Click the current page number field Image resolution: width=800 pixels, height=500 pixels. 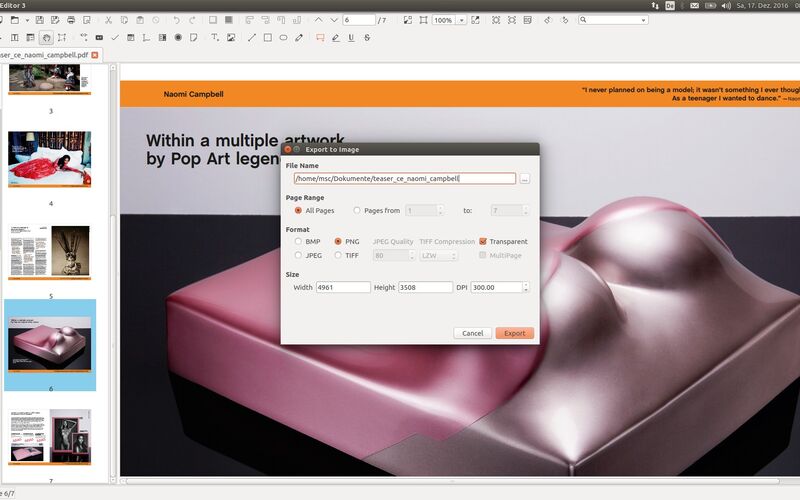359,20
